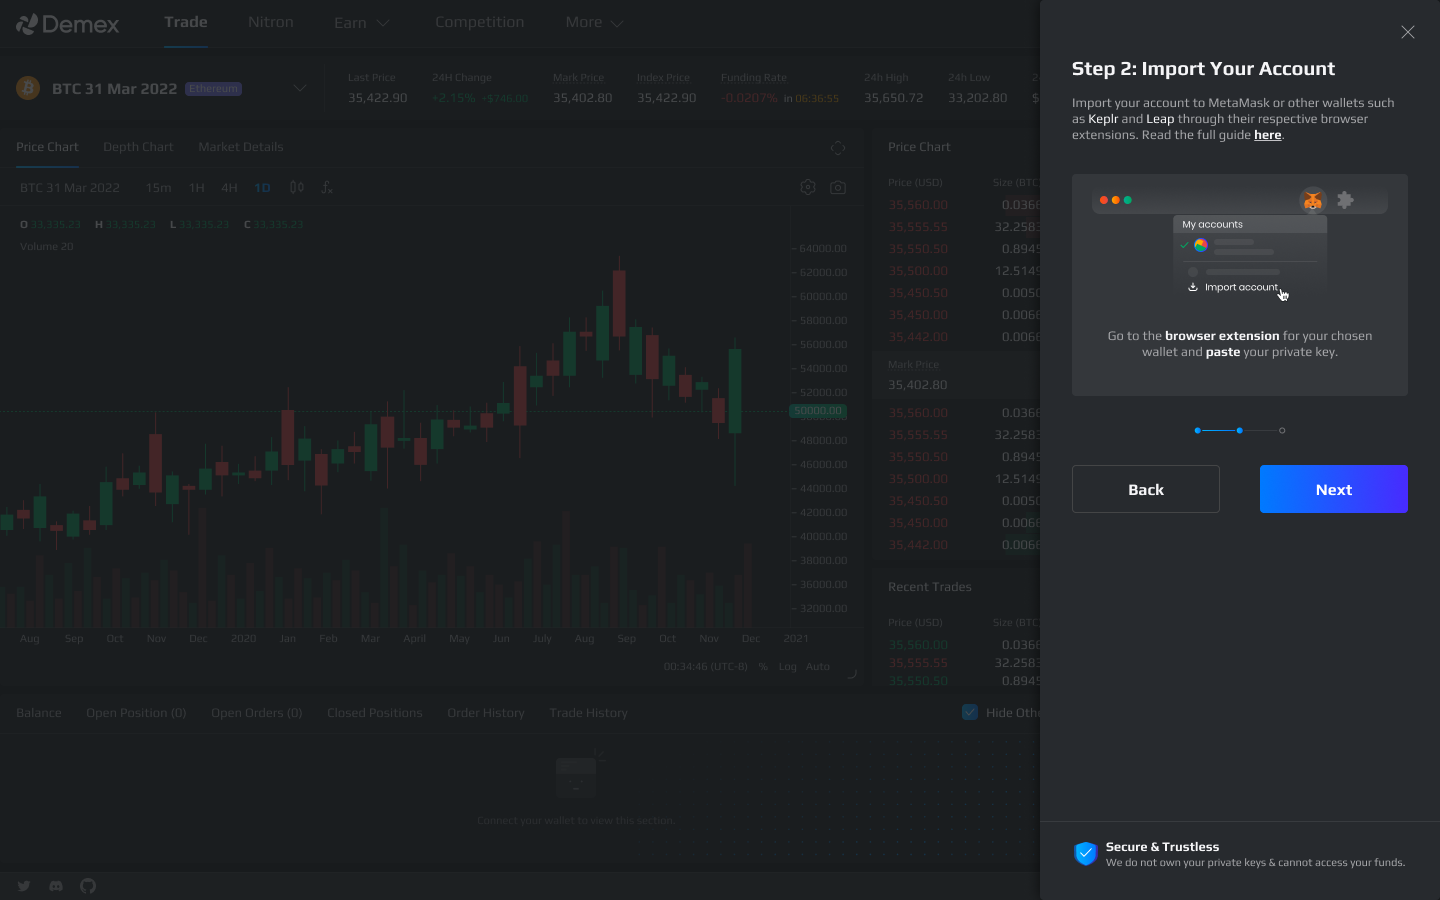This screenshot has height=900, width=1440.
Task: Click the Demex logo
Action: (x=68, y=24)
